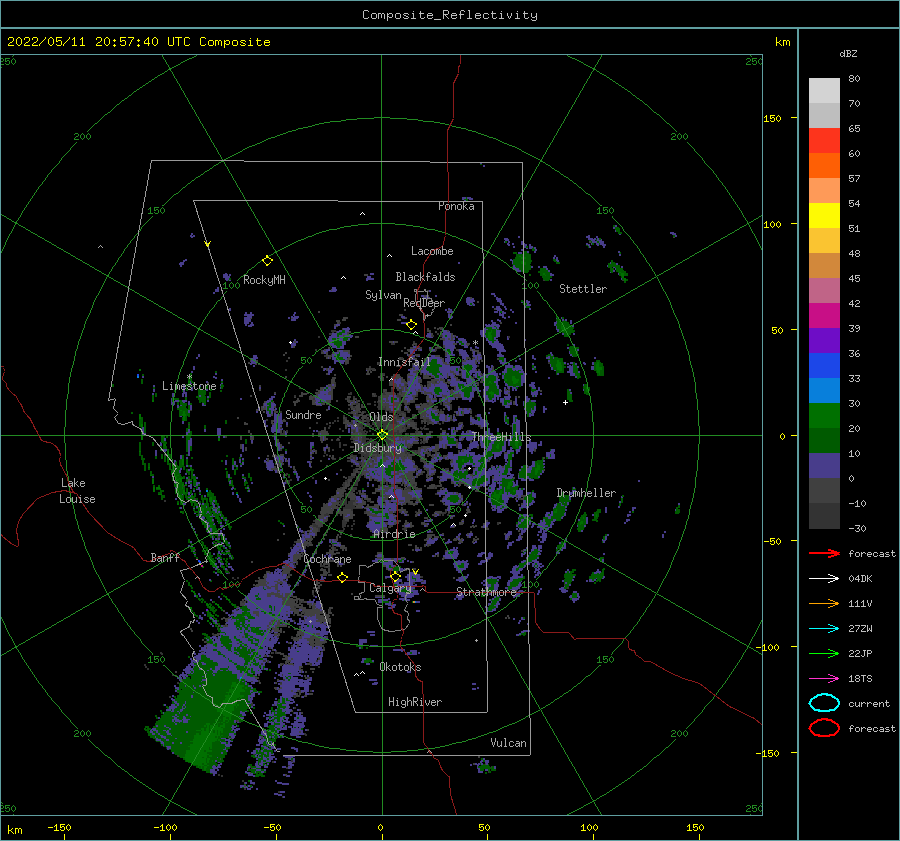Viewport: 900px width, 841px height.
Task: Click the Banff label
Action: [x=165, y=558]
